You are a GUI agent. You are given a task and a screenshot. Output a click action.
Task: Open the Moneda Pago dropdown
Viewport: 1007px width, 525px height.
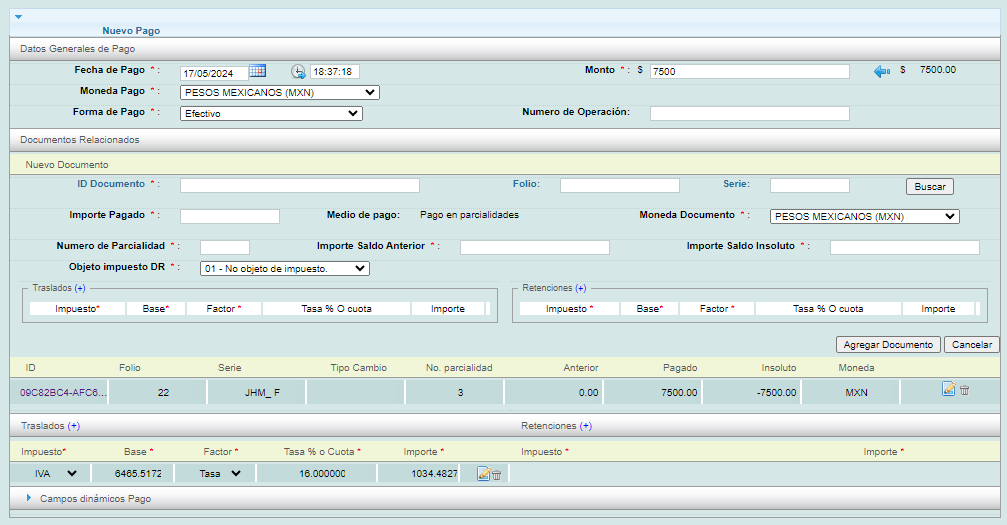tap(279, 93)
